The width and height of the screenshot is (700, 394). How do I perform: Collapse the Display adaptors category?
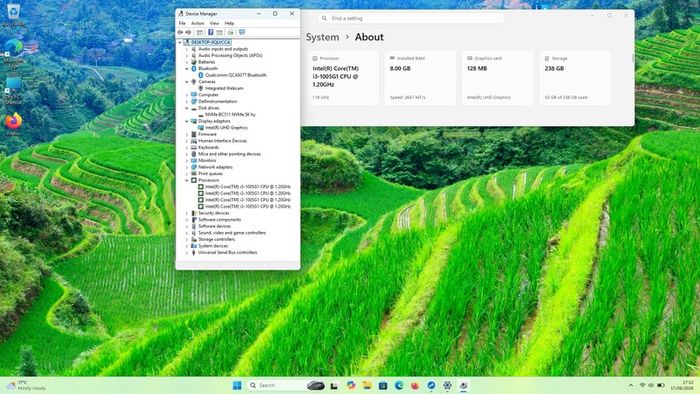(x=187, y=121)
